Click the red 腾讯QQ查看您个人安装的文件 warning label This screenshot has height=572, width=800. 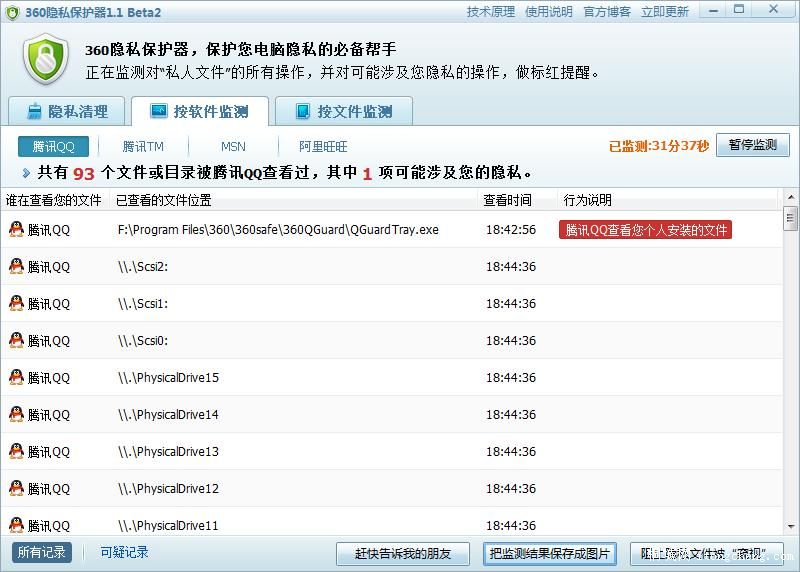645,230
